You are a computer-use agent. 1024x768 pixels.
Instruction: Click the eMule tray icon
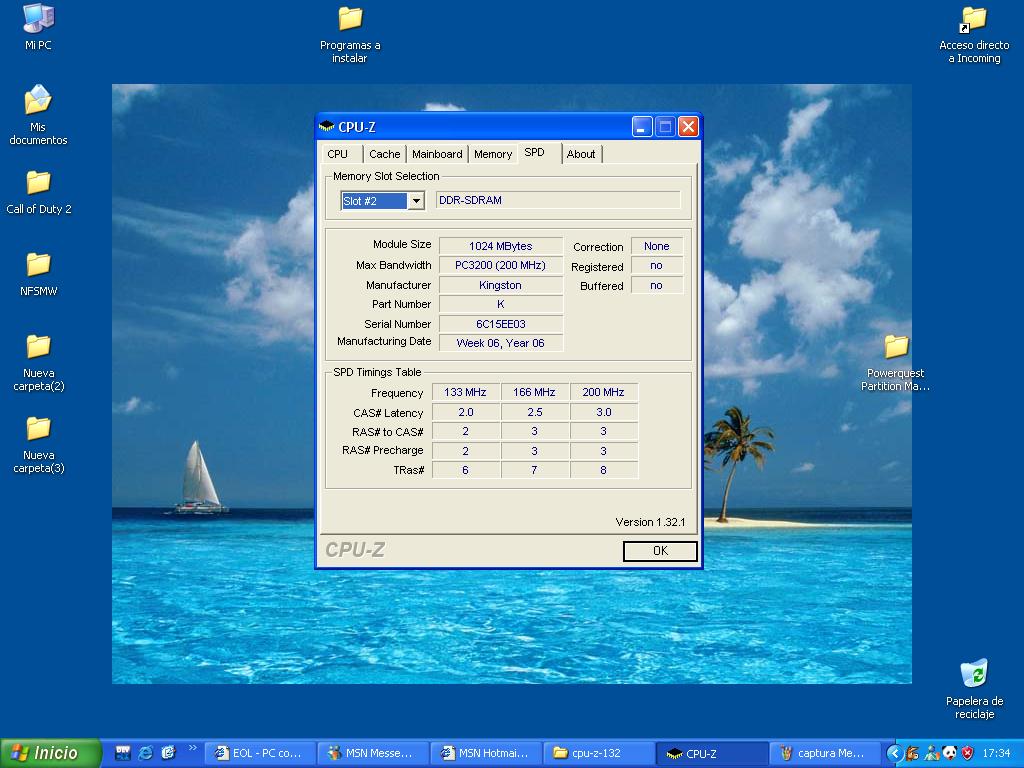coord(912,754)
